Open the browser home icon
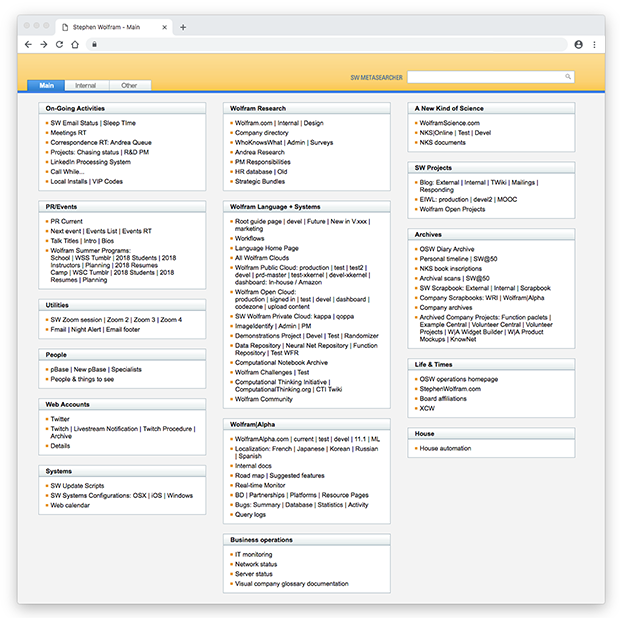Image resolution: width=620 pixels, height=620 pixels. point(75,44)
